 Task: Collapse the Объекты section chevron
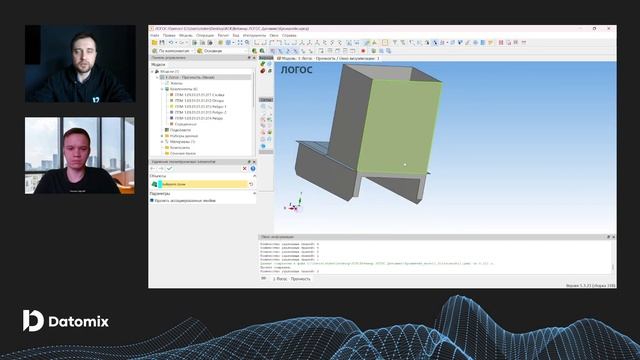[254, 176]
